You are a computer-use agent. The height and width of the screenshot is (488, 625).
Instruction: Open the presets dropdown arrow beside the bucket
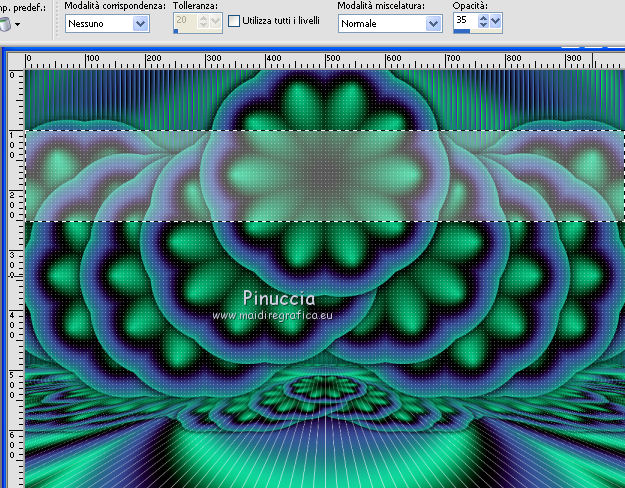click(x=17, y=23)
